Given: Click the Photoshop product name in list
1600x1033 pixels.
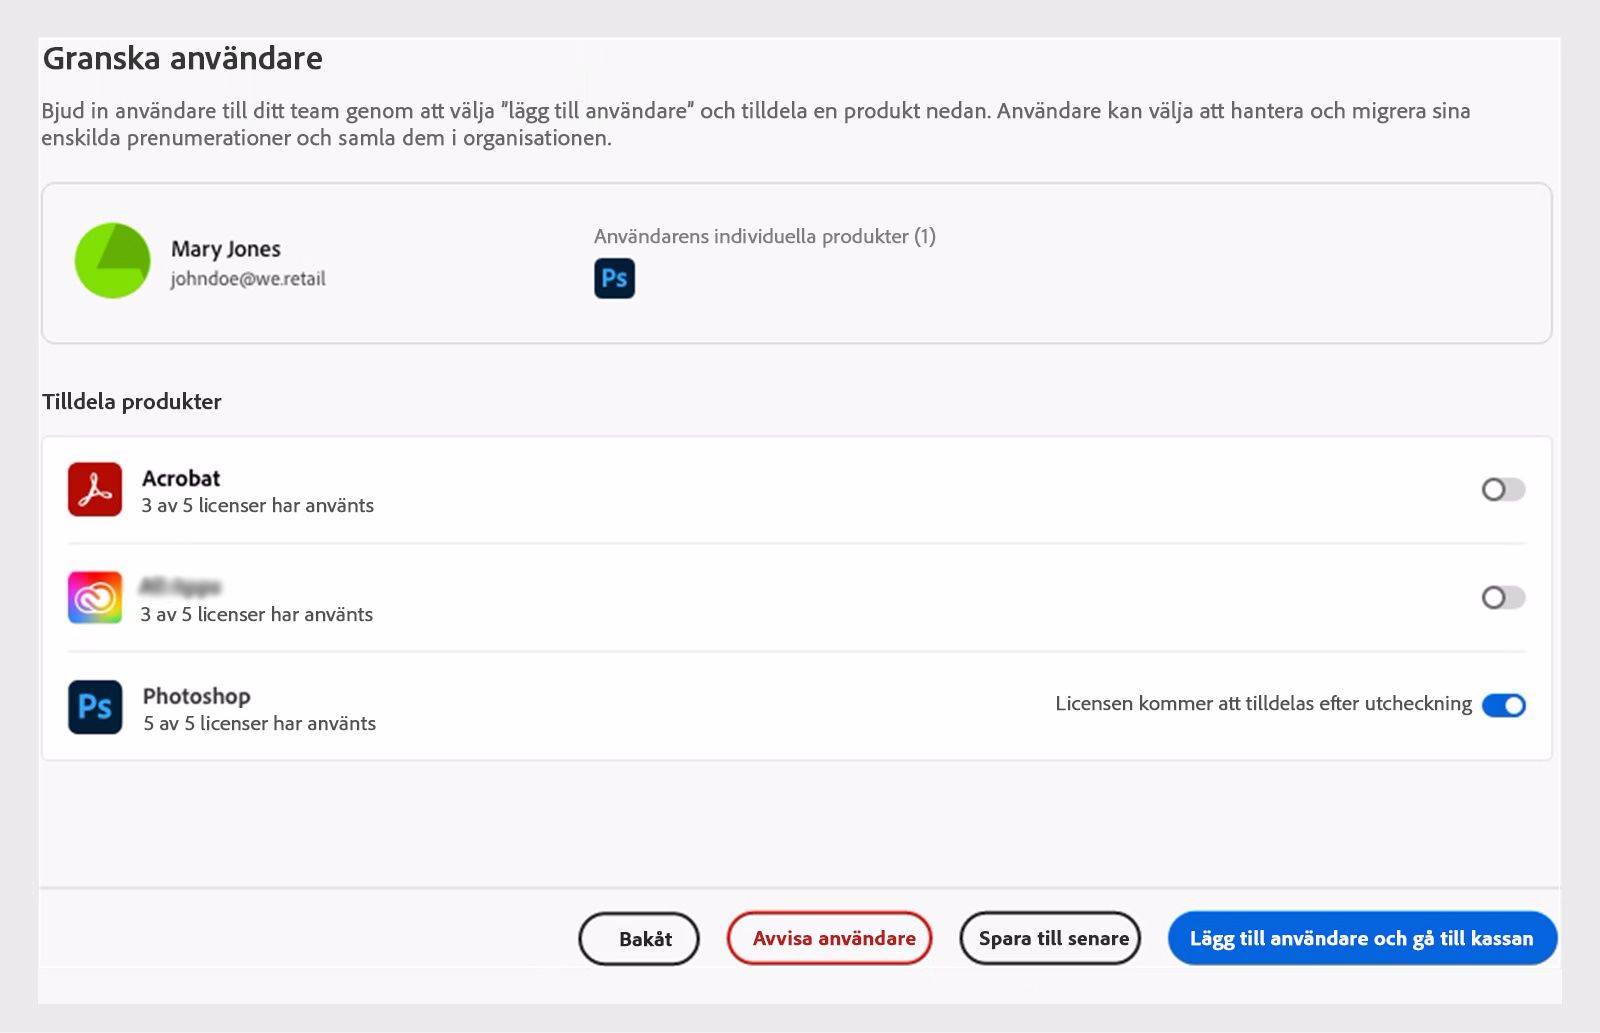Looking at the screenshot, I should click(197, 696).
